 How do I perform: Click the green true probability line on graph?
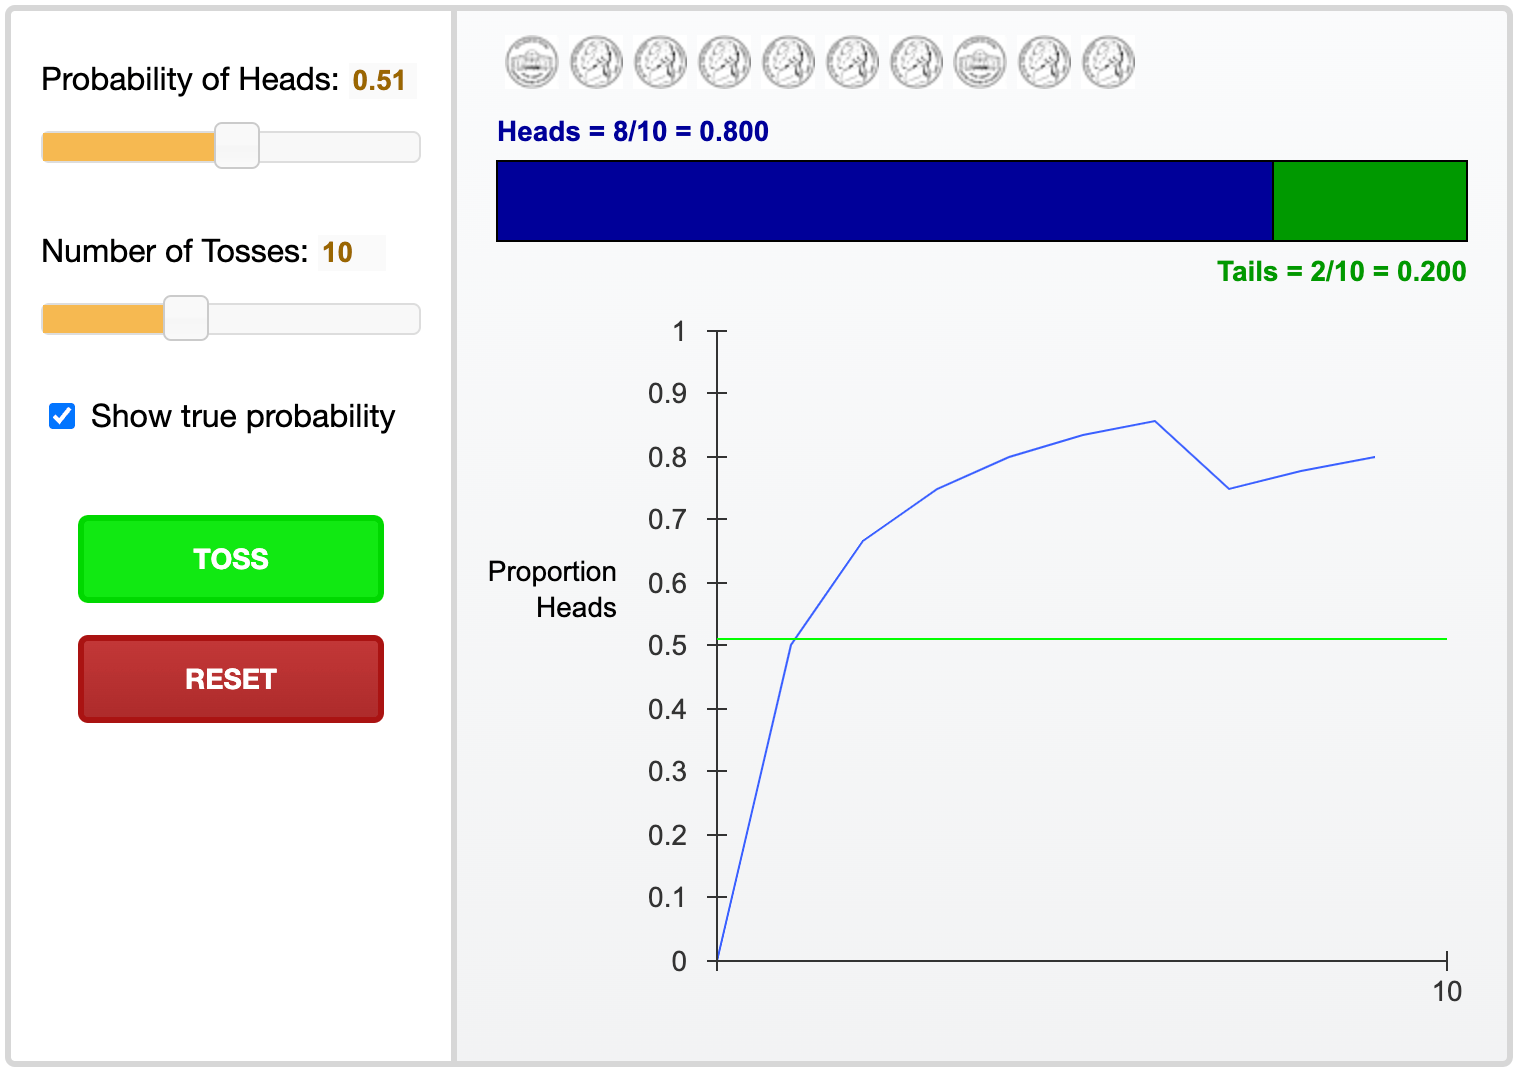[1082, 638]
